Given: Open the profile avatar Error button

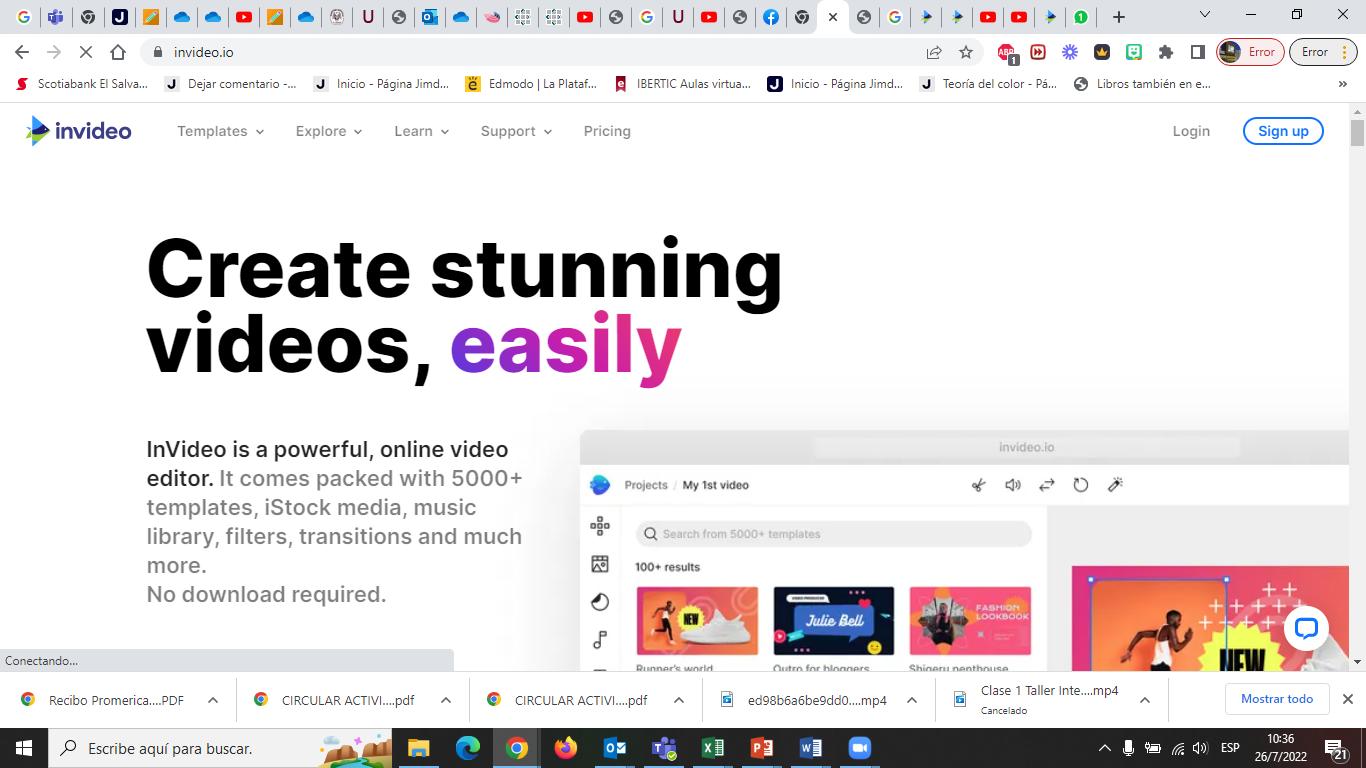Looking at the screenshot, I should (x=1250, y=52).
